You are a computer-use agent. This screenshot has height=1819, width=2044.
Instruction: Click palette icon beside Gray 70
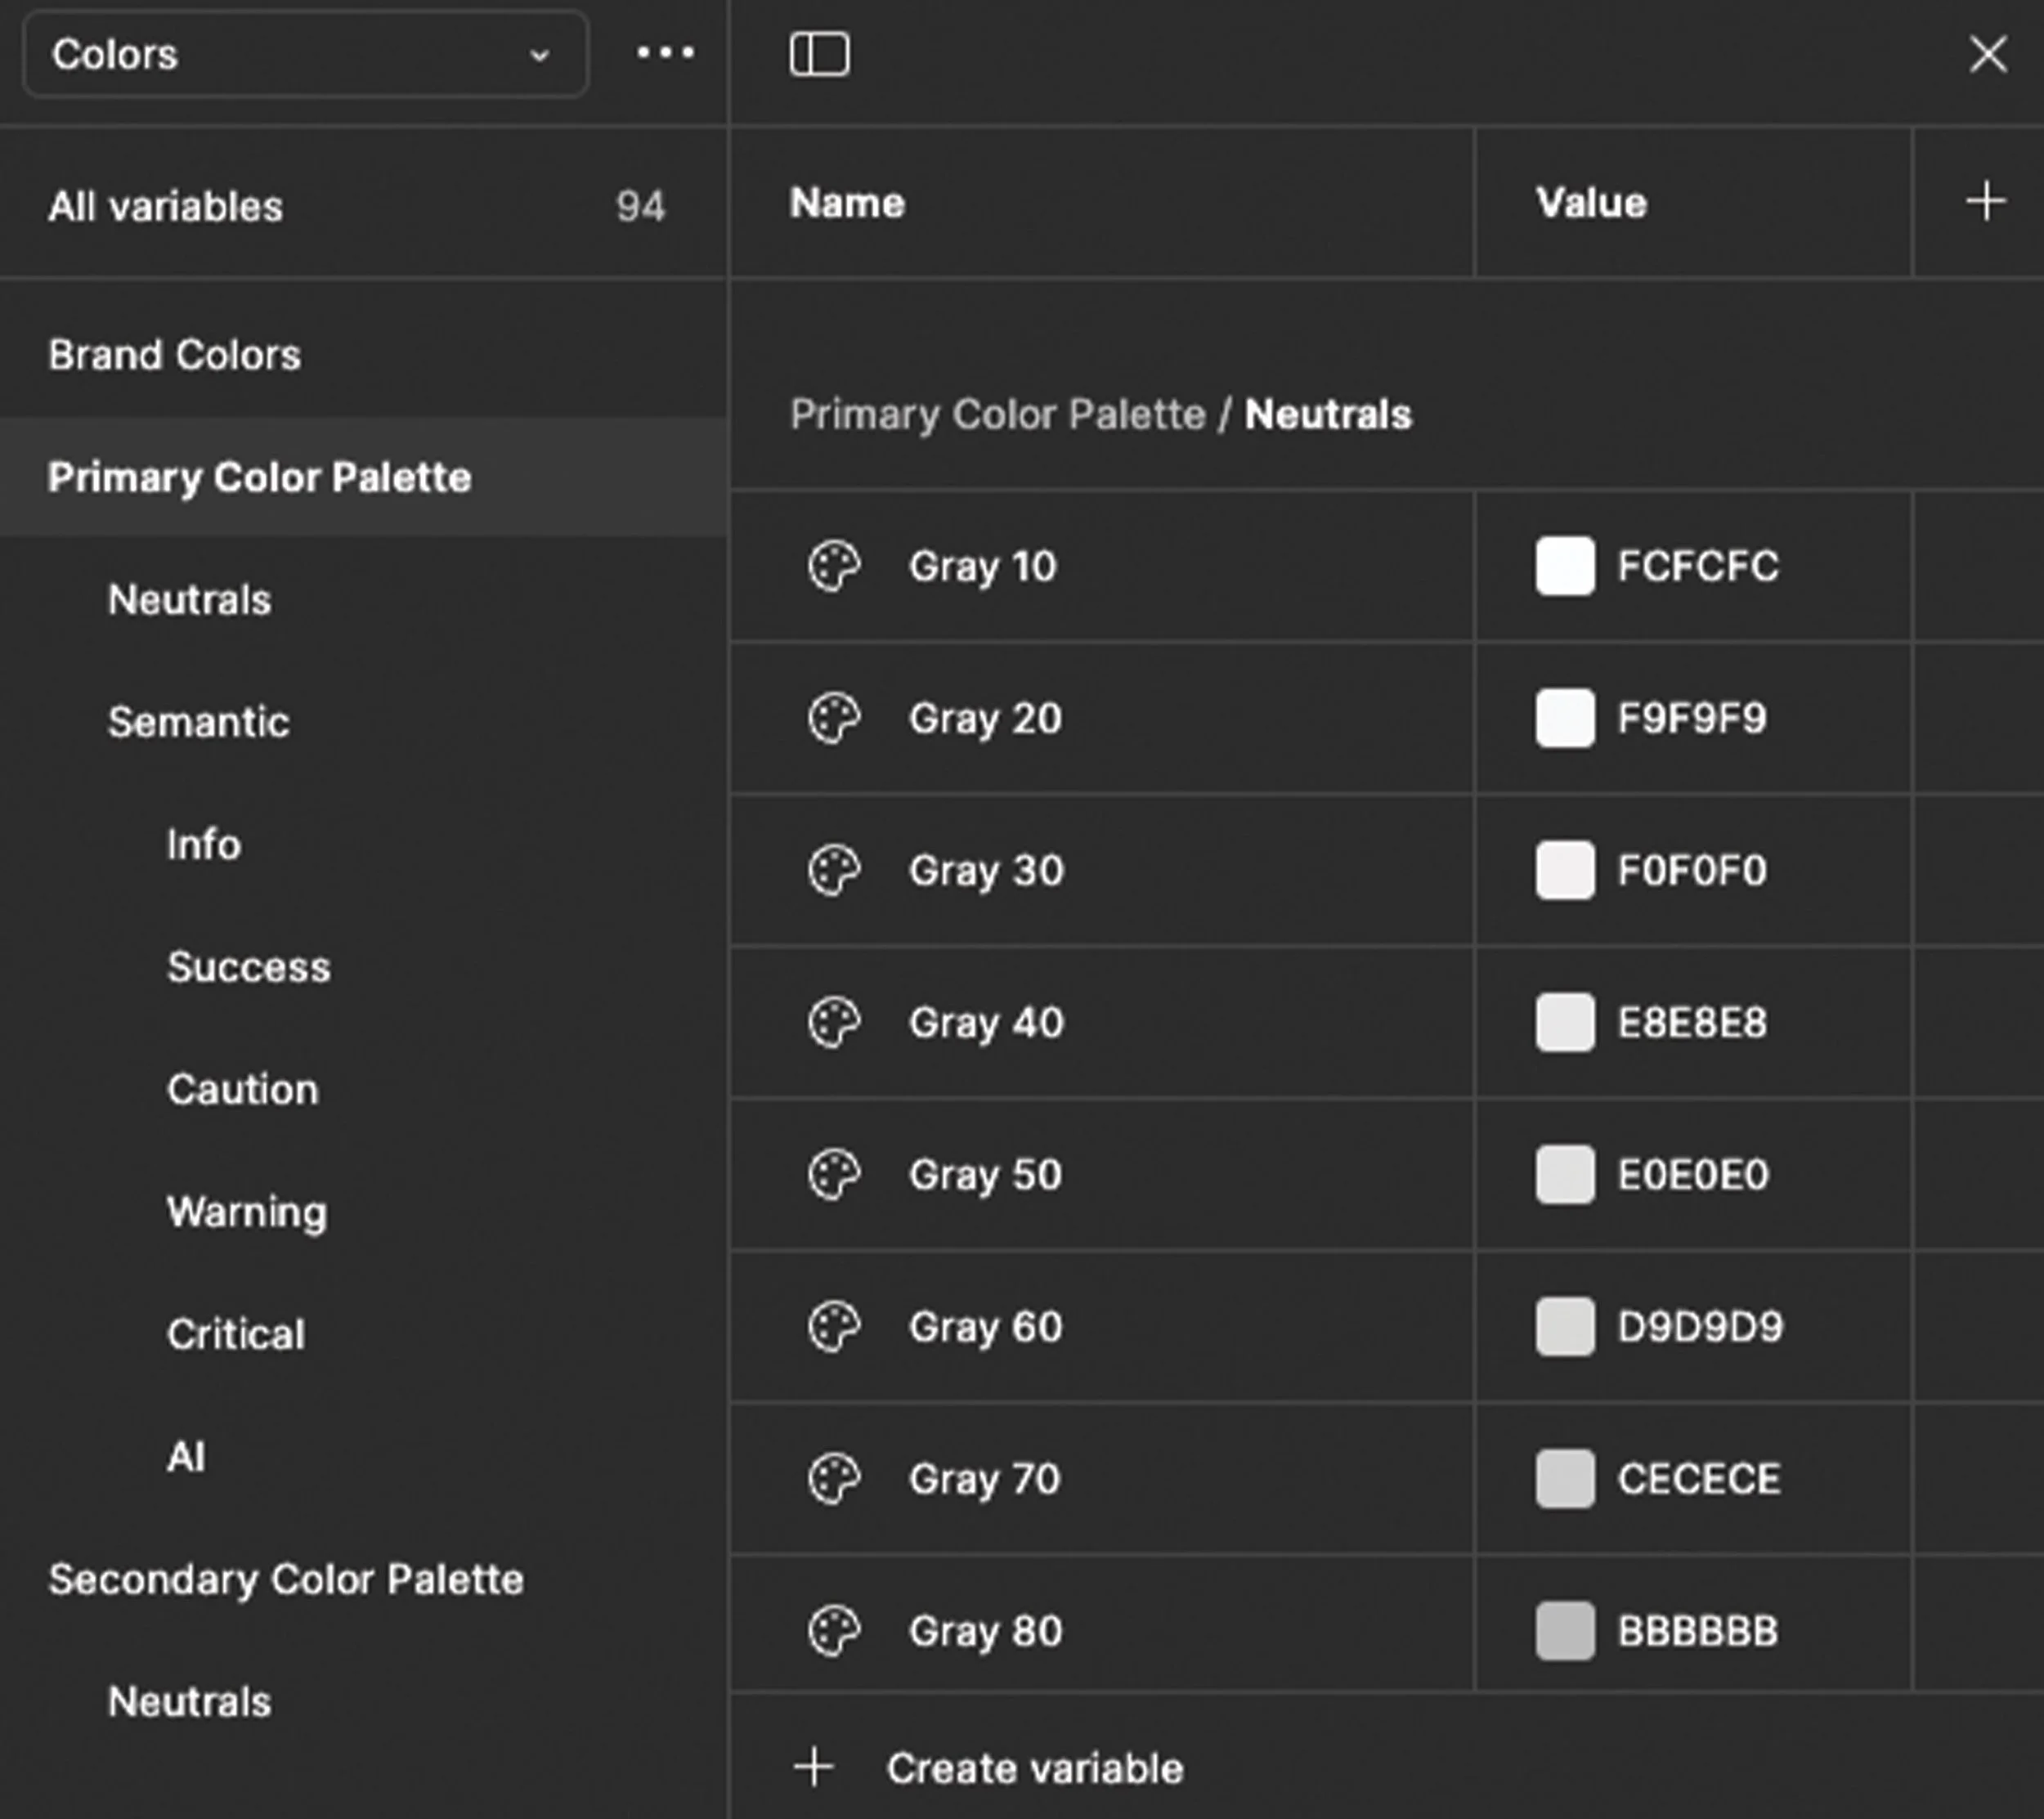click(x=833, y=1478)
